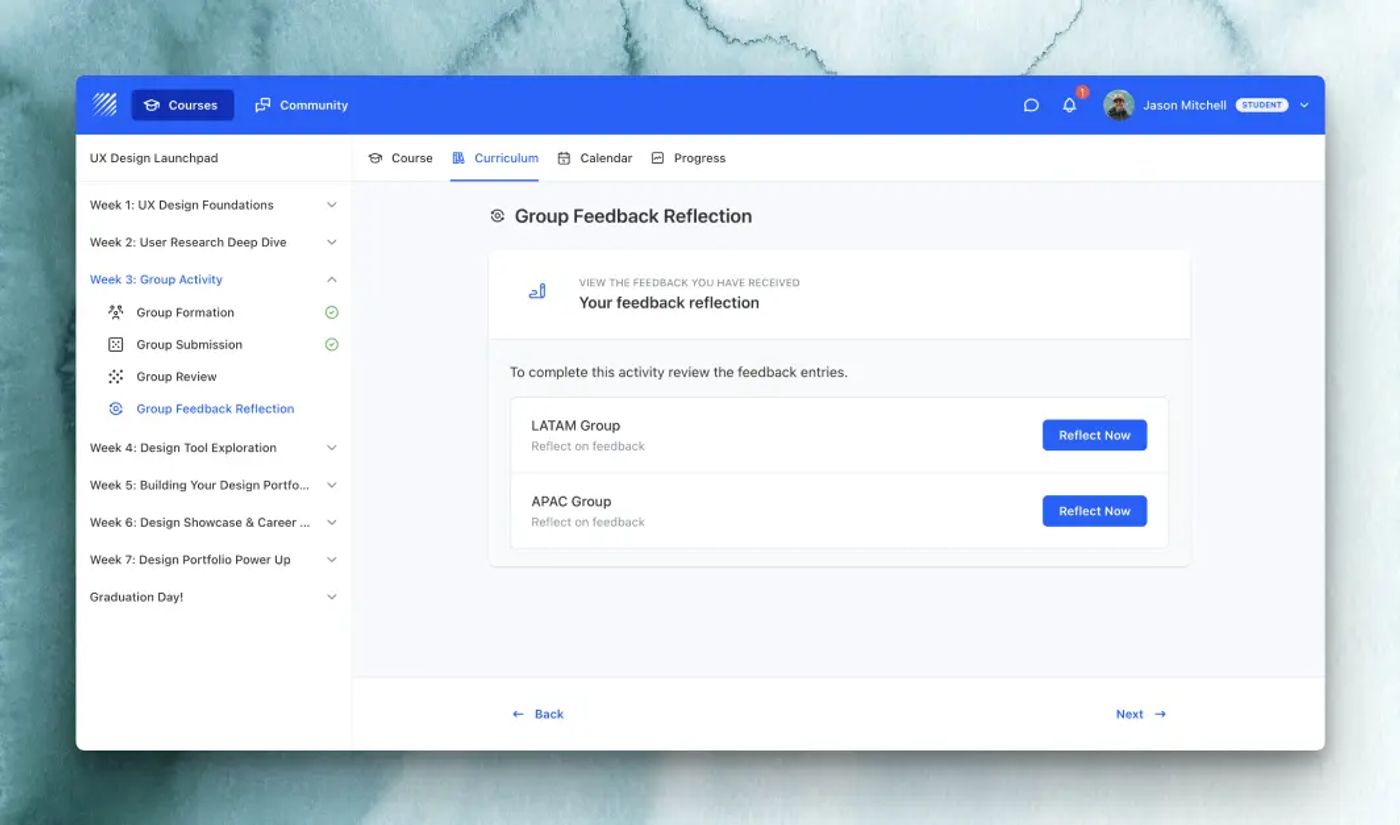The height and width of the screenshot is (825, 1400).
Task: Click the APAC Group entry title
Action: 571,502
